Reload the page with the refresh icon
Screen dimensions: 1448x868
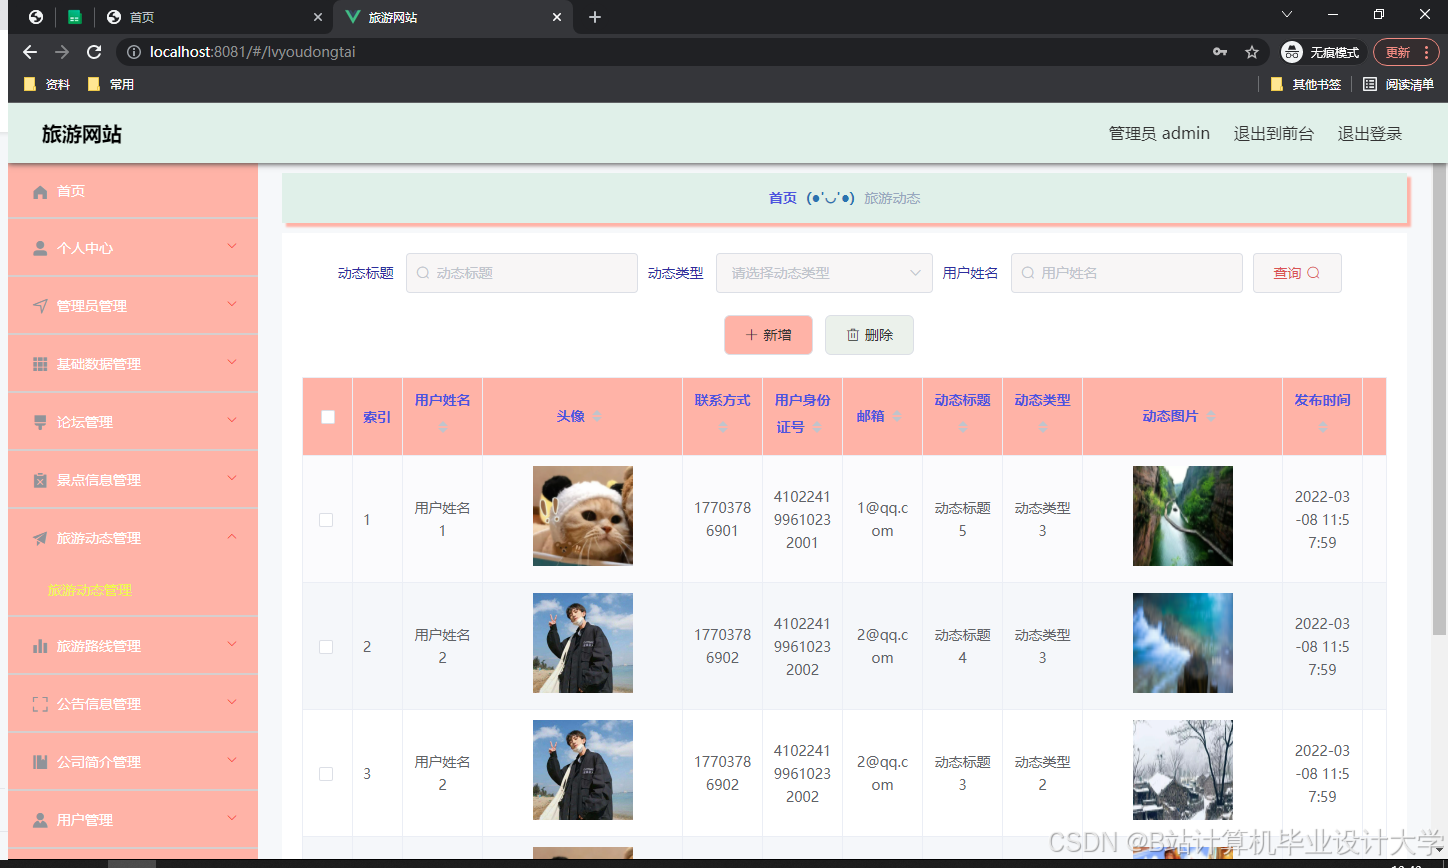click(x=94, y=52)
